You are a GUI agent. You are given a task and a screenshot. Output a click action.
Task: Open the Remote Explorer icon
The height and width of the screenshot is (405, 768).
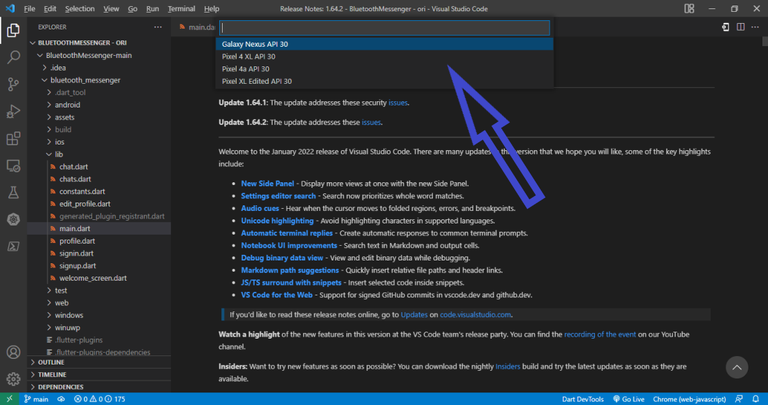(13, 166)
